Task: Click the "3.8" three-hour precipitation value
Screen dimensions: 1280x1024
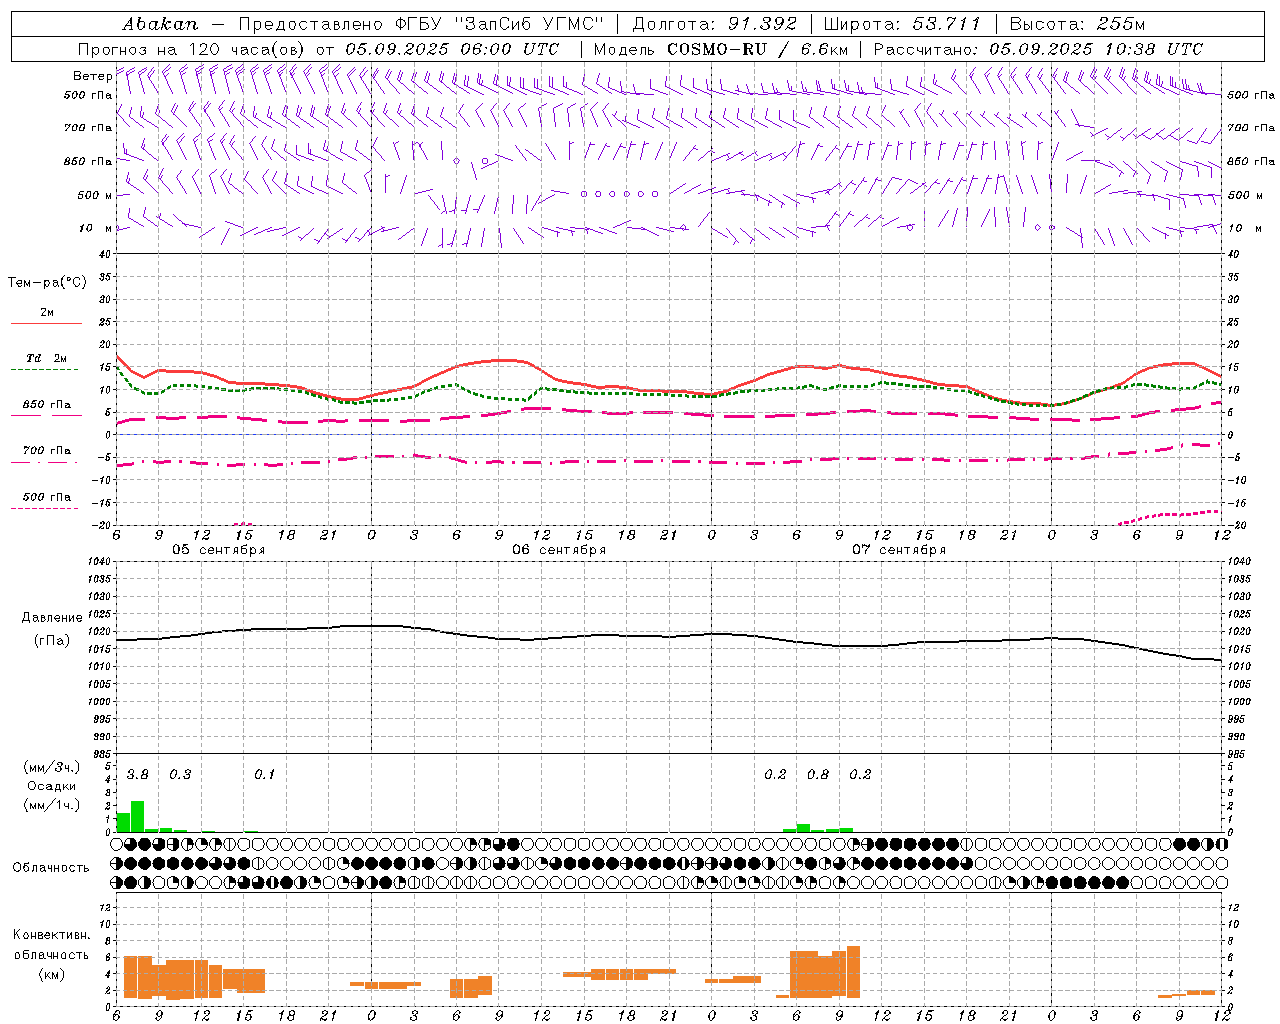Action: 138,775
